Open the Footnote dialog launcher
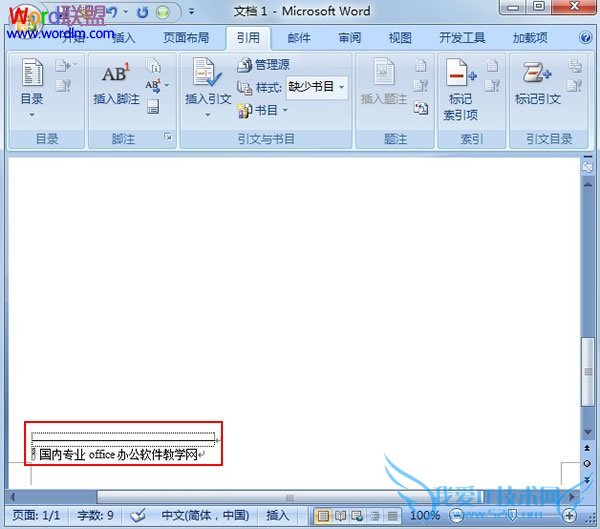This screenshot has width=600, height=529. [168, 136]
